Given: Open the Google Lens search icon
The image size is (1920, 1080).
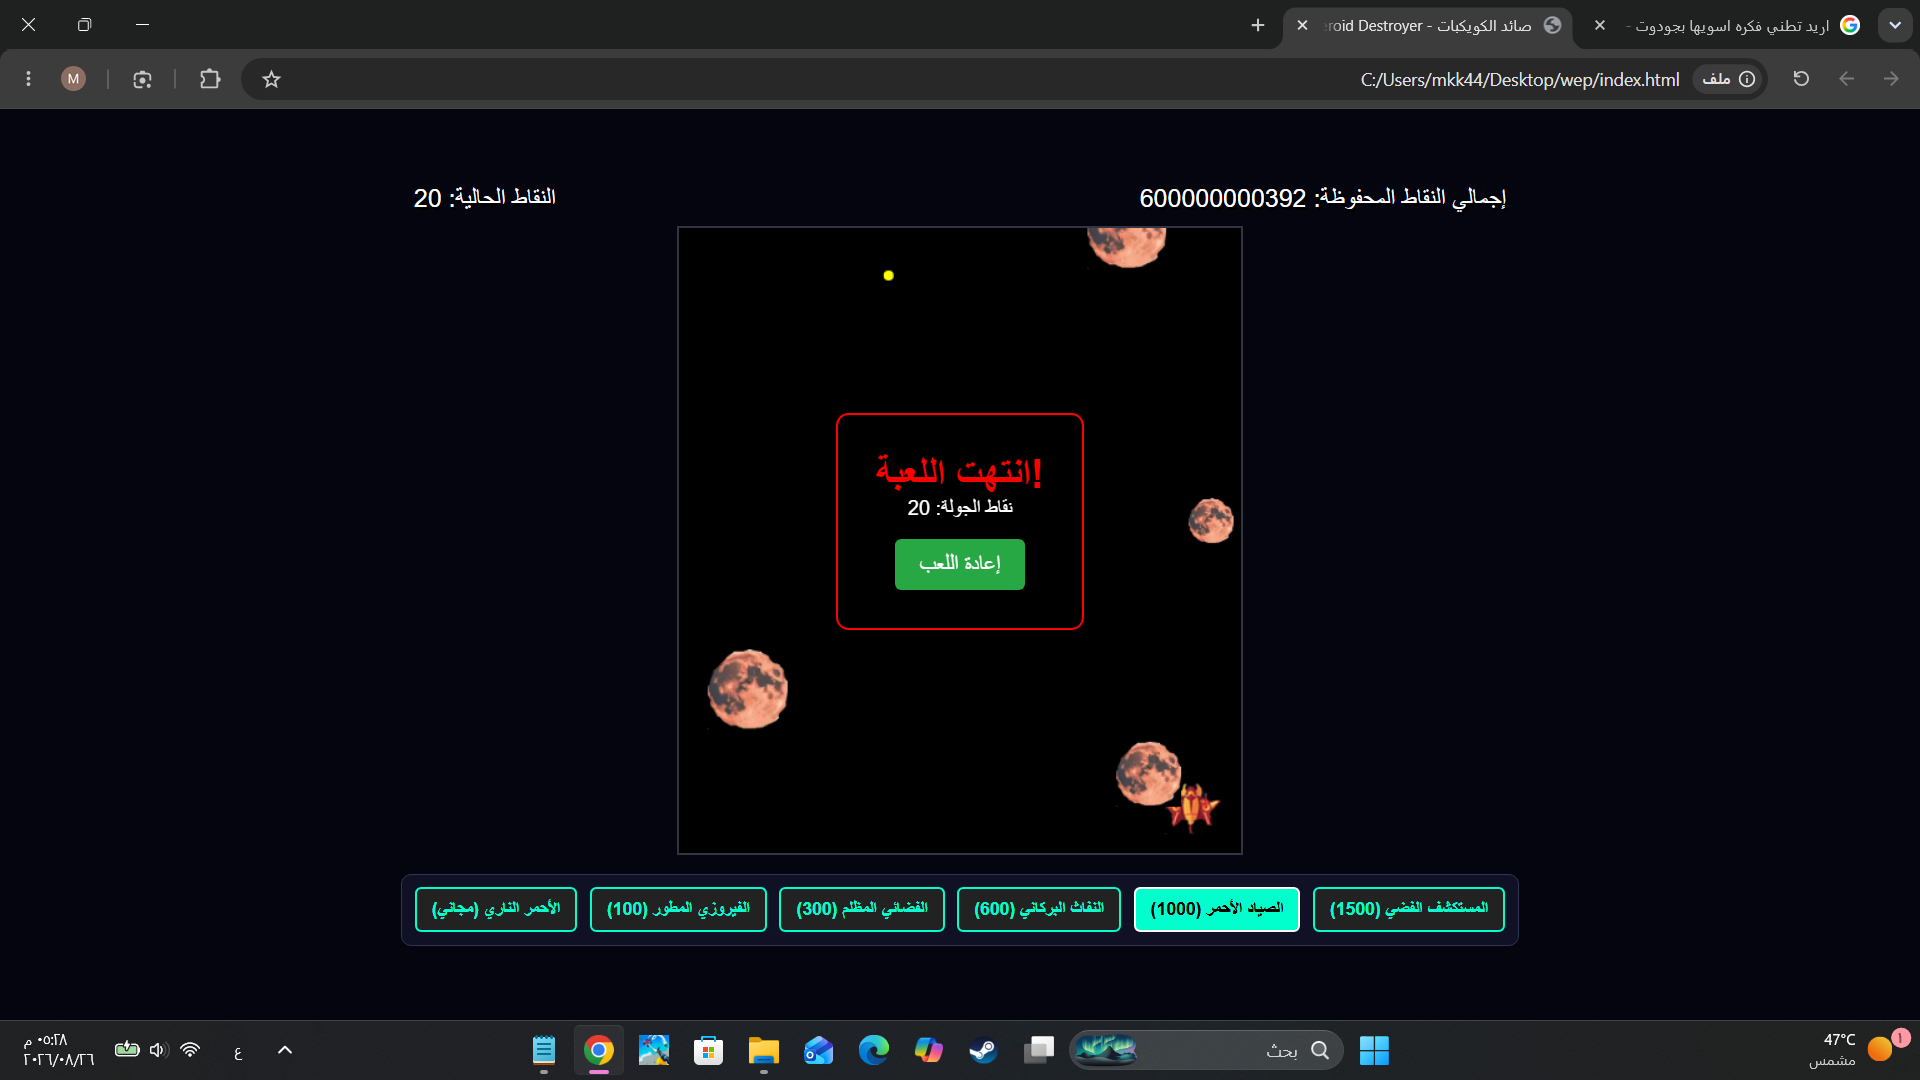Looking at the screenshot, I should pyautogui.click(x=142, y=79).
